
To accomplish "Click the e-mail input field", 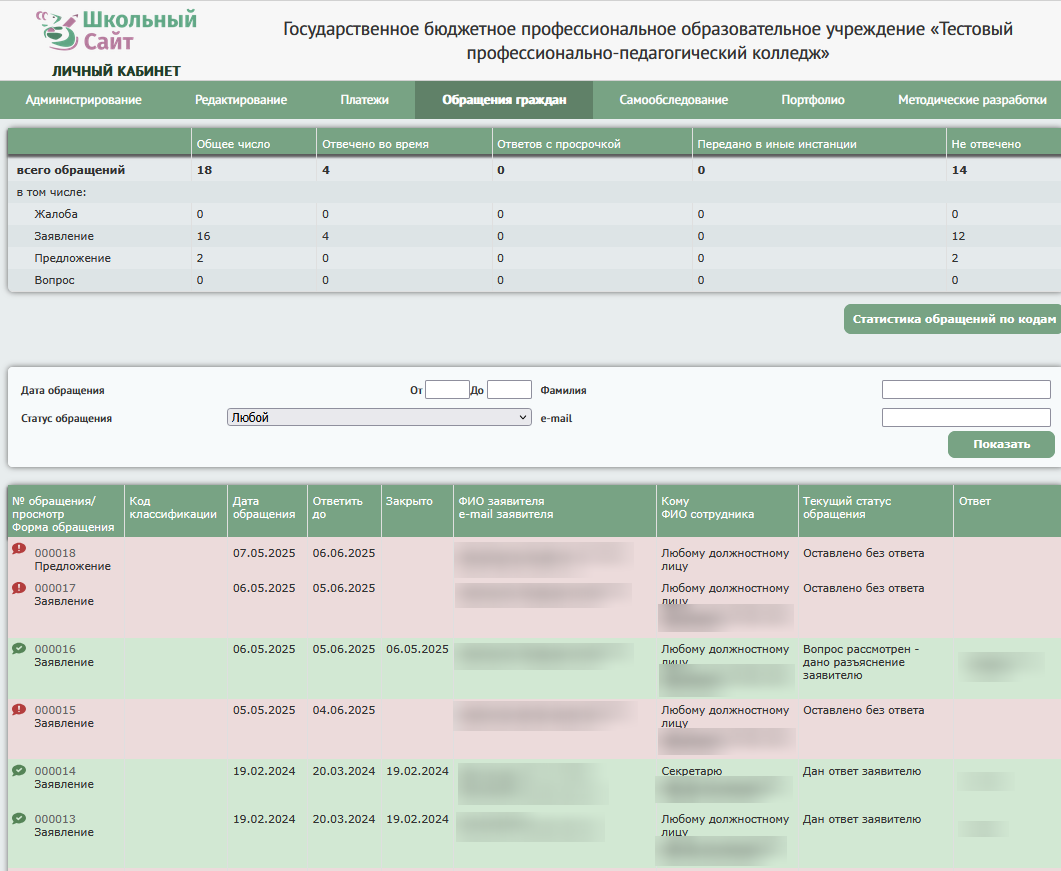I will [x=966, y=418].
